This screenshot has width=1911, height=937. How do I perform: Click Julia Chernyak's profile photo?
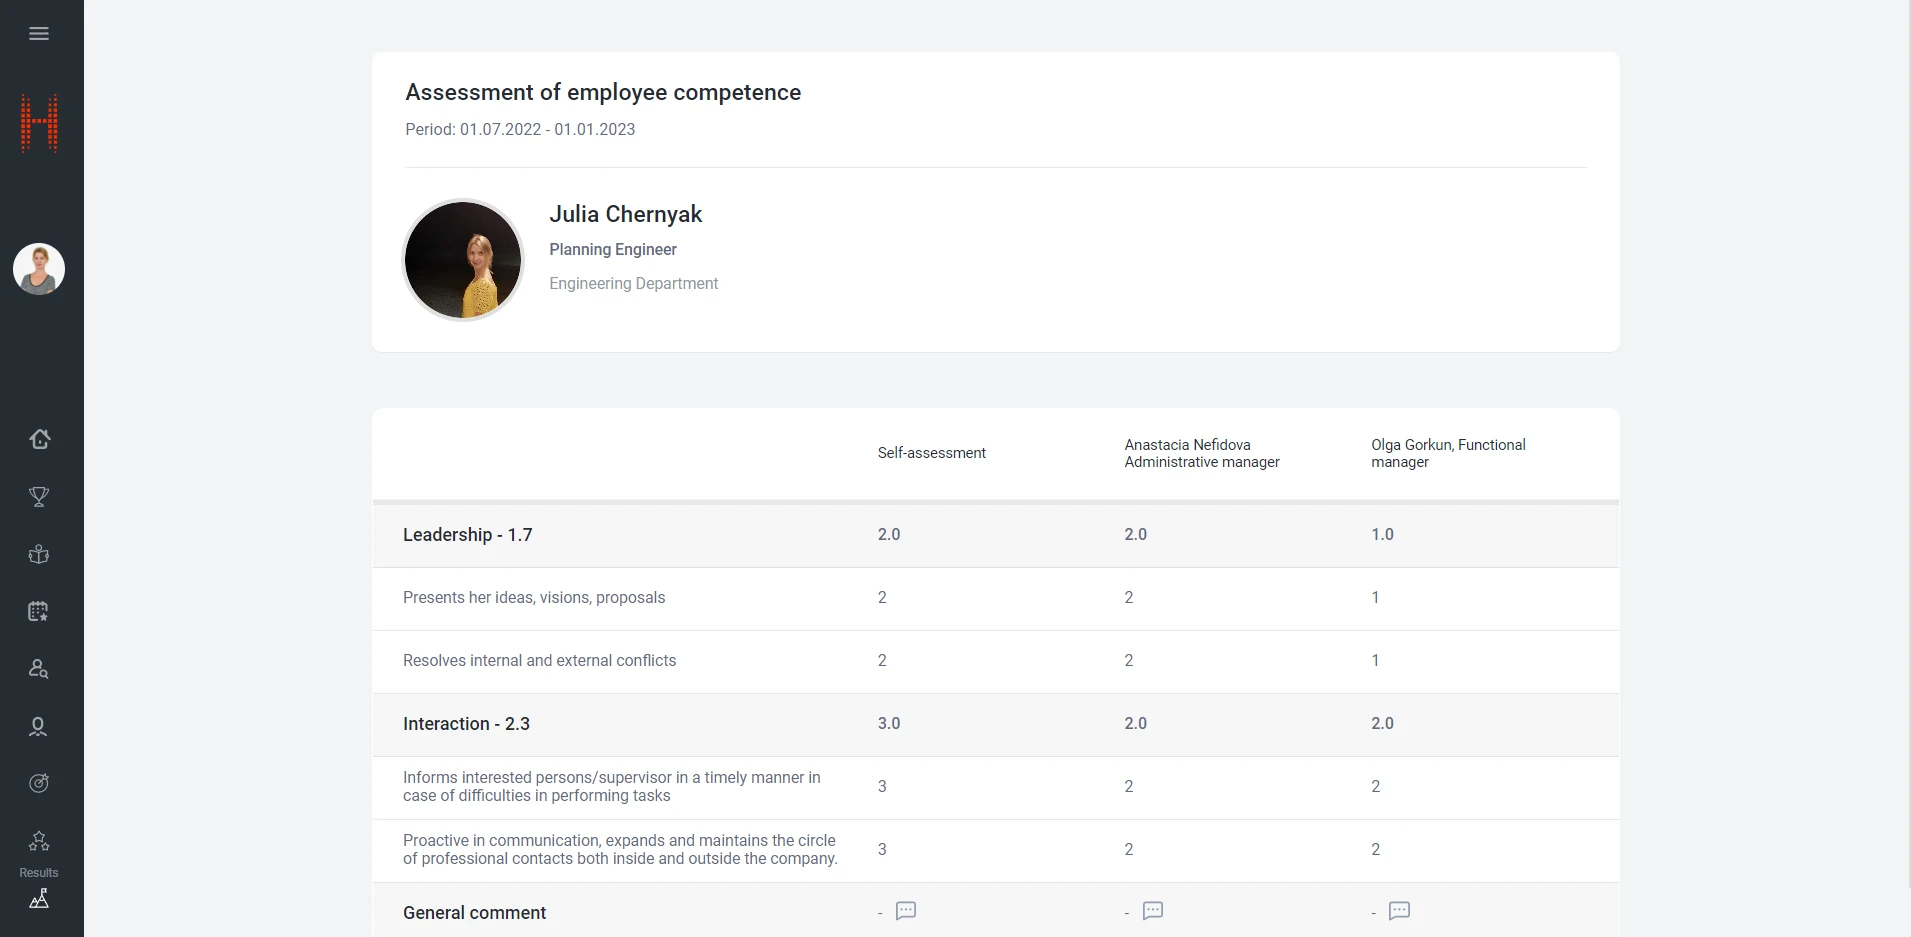463,260
